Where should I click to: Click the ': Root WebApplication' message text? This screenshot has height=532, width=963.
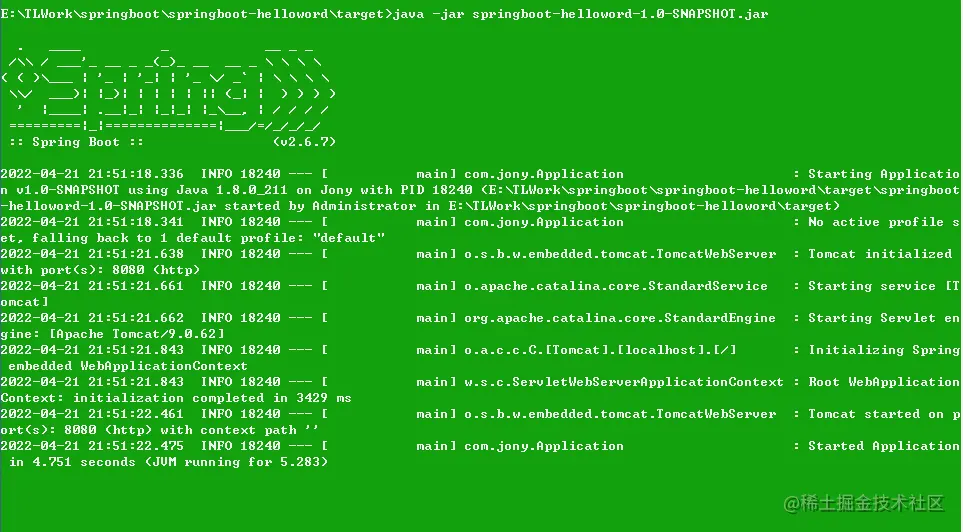click(x=877, y=382)
